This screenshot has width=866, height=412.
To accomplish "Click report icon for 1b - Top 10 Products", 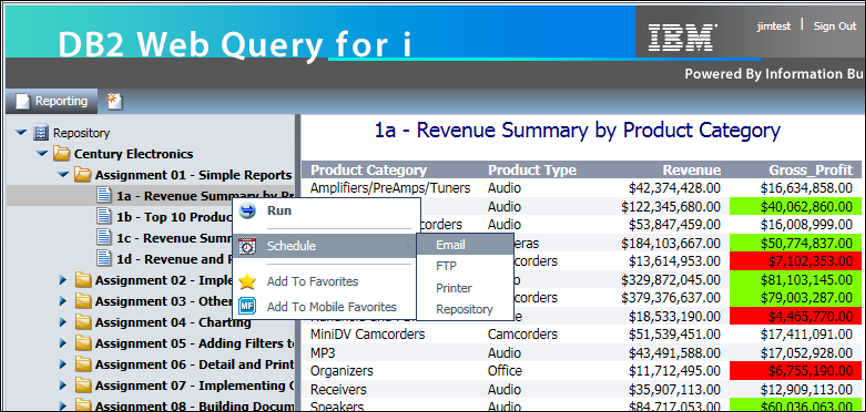I will coord(104,216).
